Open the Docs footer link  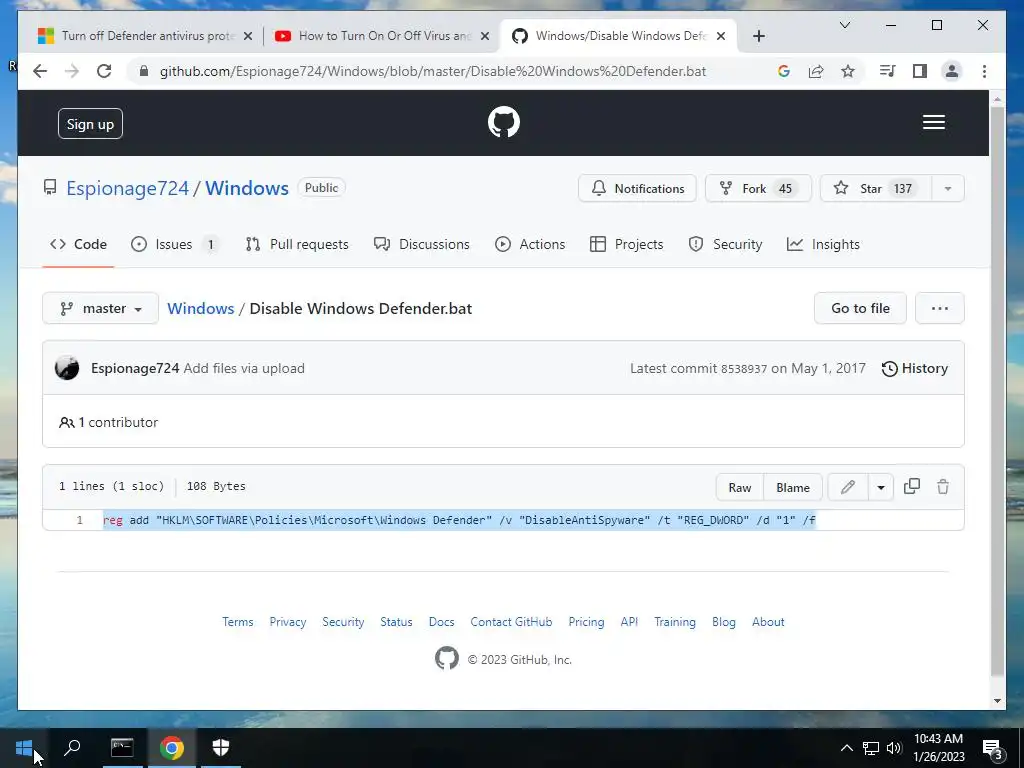coord(441,622)
